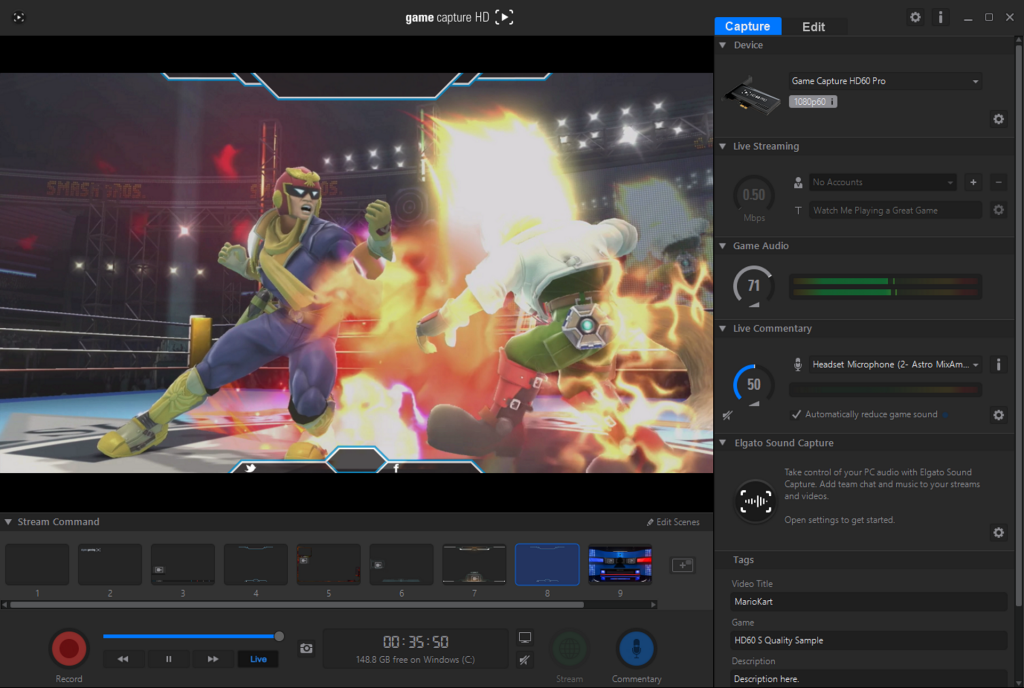Collapse the Live Commentary section
The image size is (1024, 688).
click(x=722, y=328)
